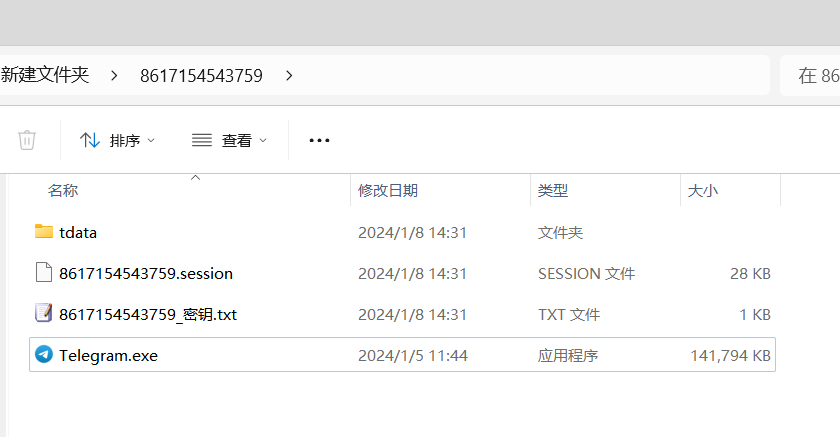
Task: Sort by 大小 column header
Action: coord(702,190)
